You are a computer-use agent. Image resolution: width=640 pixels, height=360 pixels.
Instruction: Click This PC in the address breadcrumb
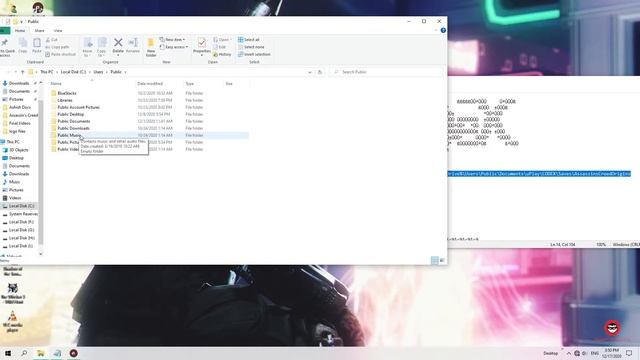tap(47, 72)
